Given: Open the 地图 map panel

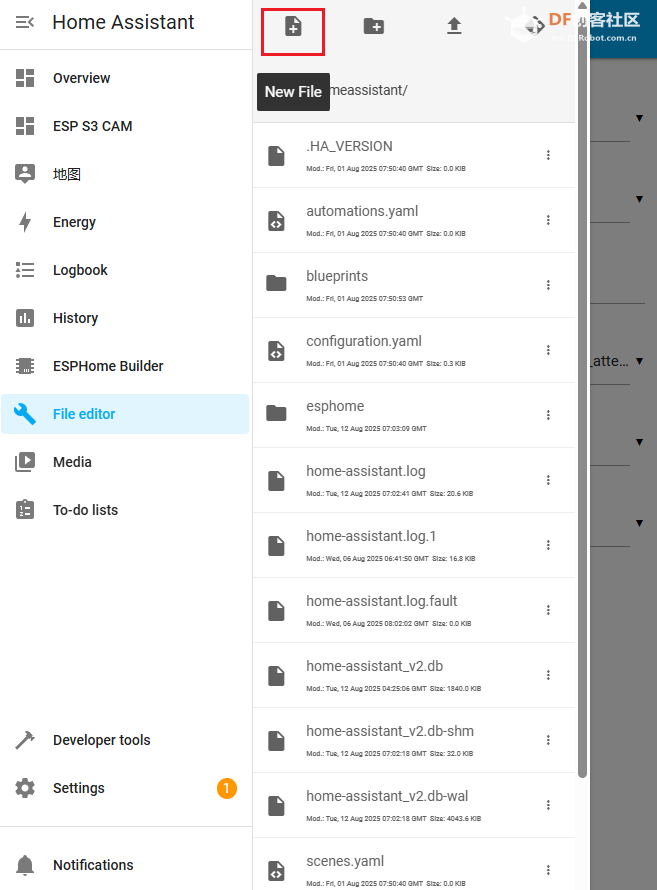Looking at the screenshot, I should 125,174.
